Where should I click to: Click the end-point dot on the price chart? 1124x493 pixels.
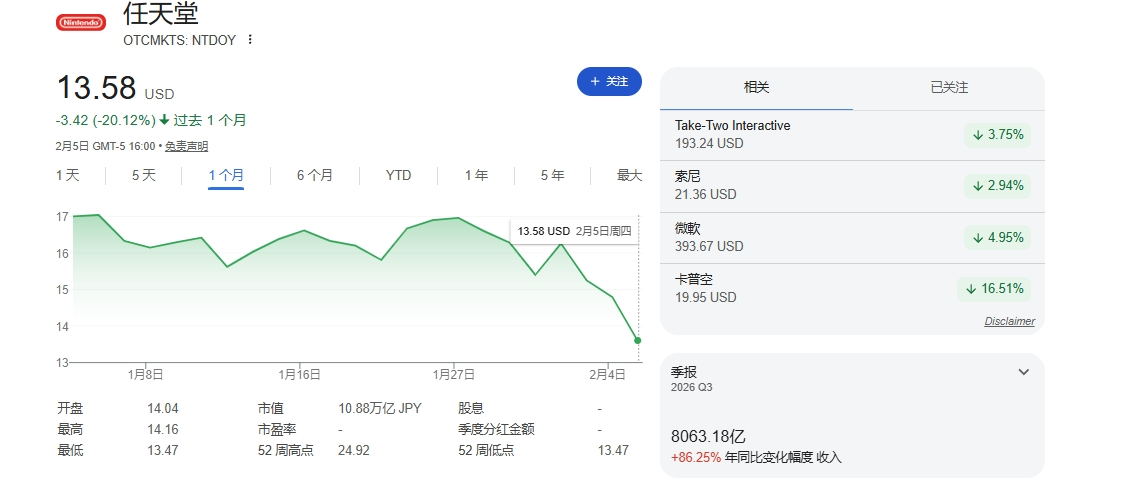637,341
